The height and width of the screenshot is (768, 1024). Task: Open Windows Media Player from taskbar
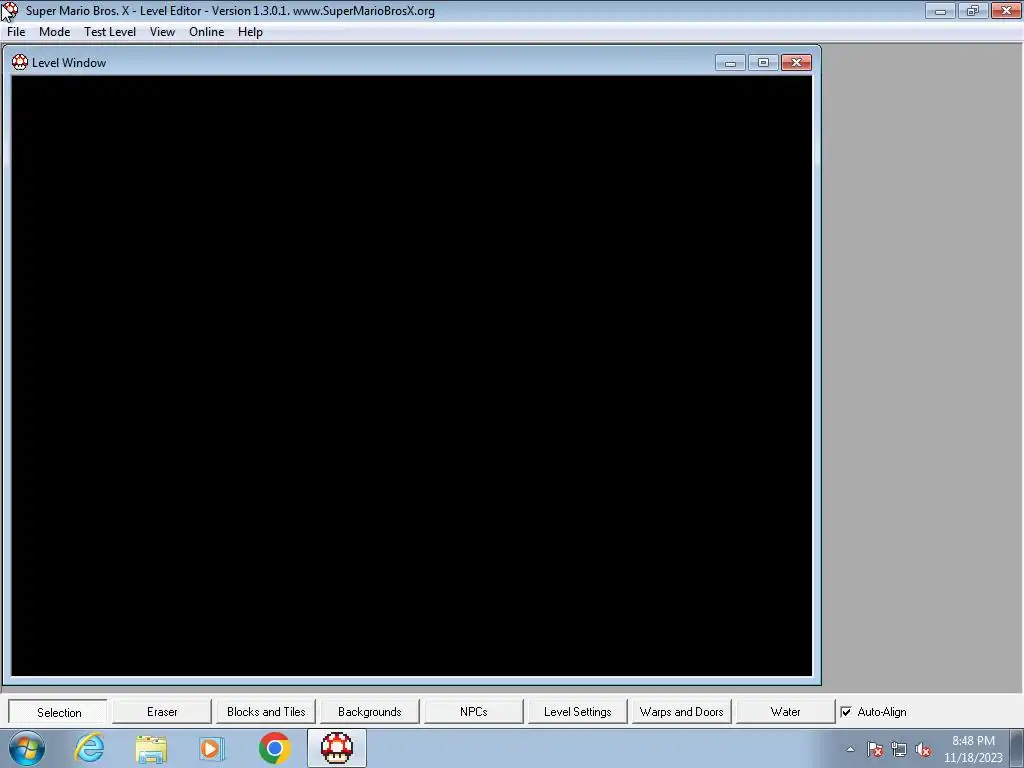click(x=212, y=748)
